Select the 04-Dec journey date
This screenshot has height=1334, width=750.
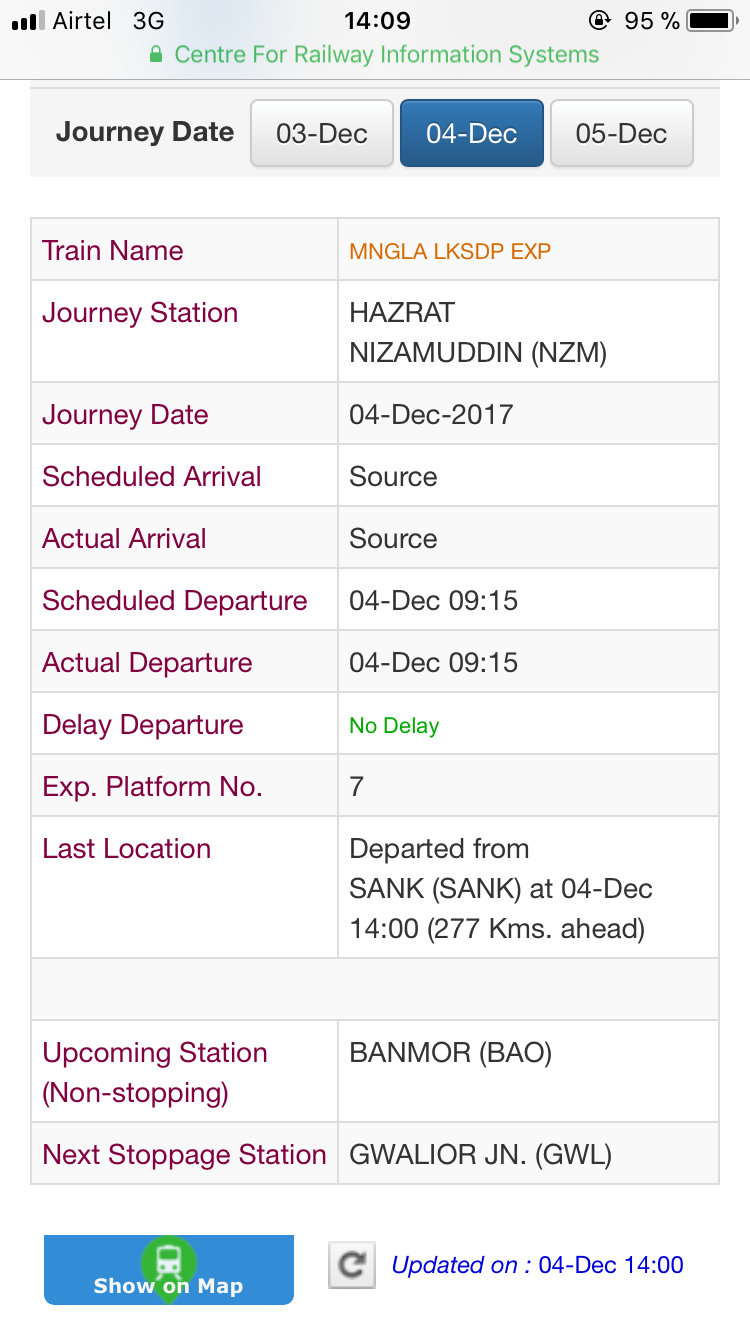pos(471,133)
